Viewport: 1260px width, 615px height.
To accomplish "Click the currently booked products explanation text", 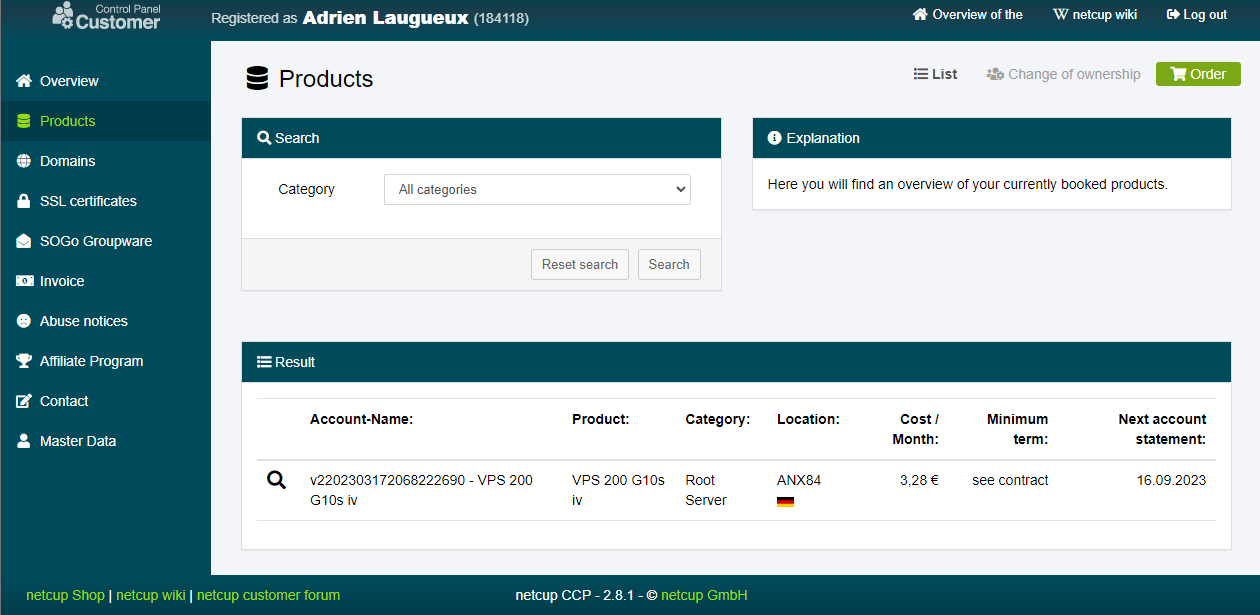I will [x=967, y=184].
